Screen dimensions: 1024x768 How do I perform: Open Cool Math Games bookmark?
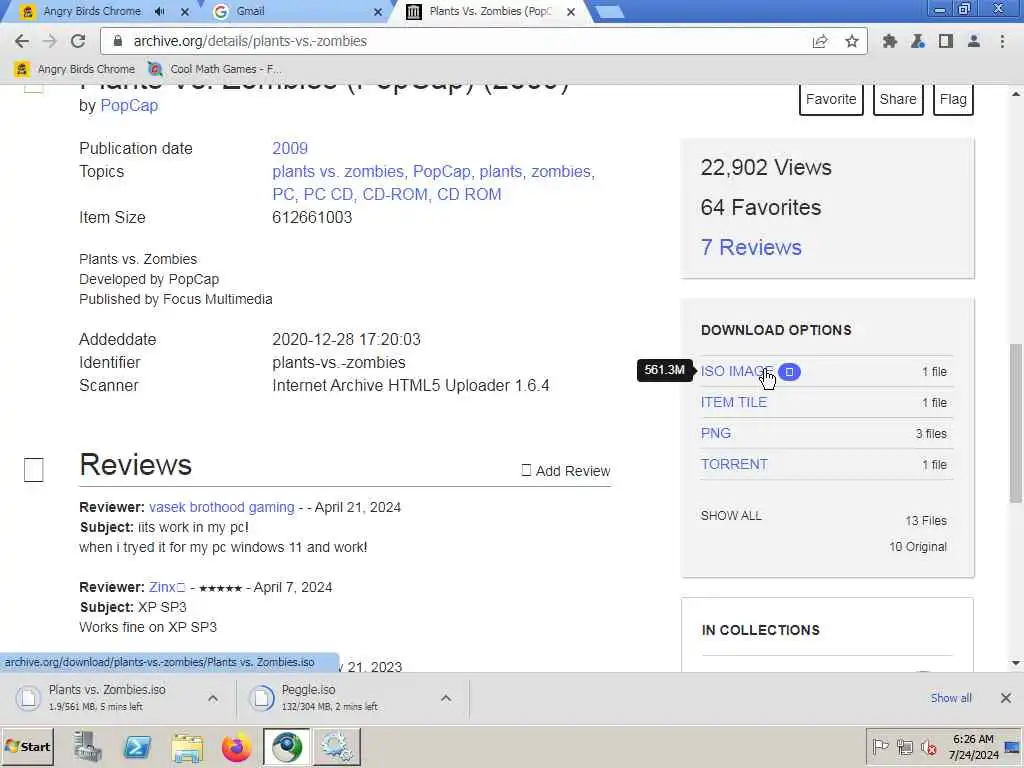point(215,69)
